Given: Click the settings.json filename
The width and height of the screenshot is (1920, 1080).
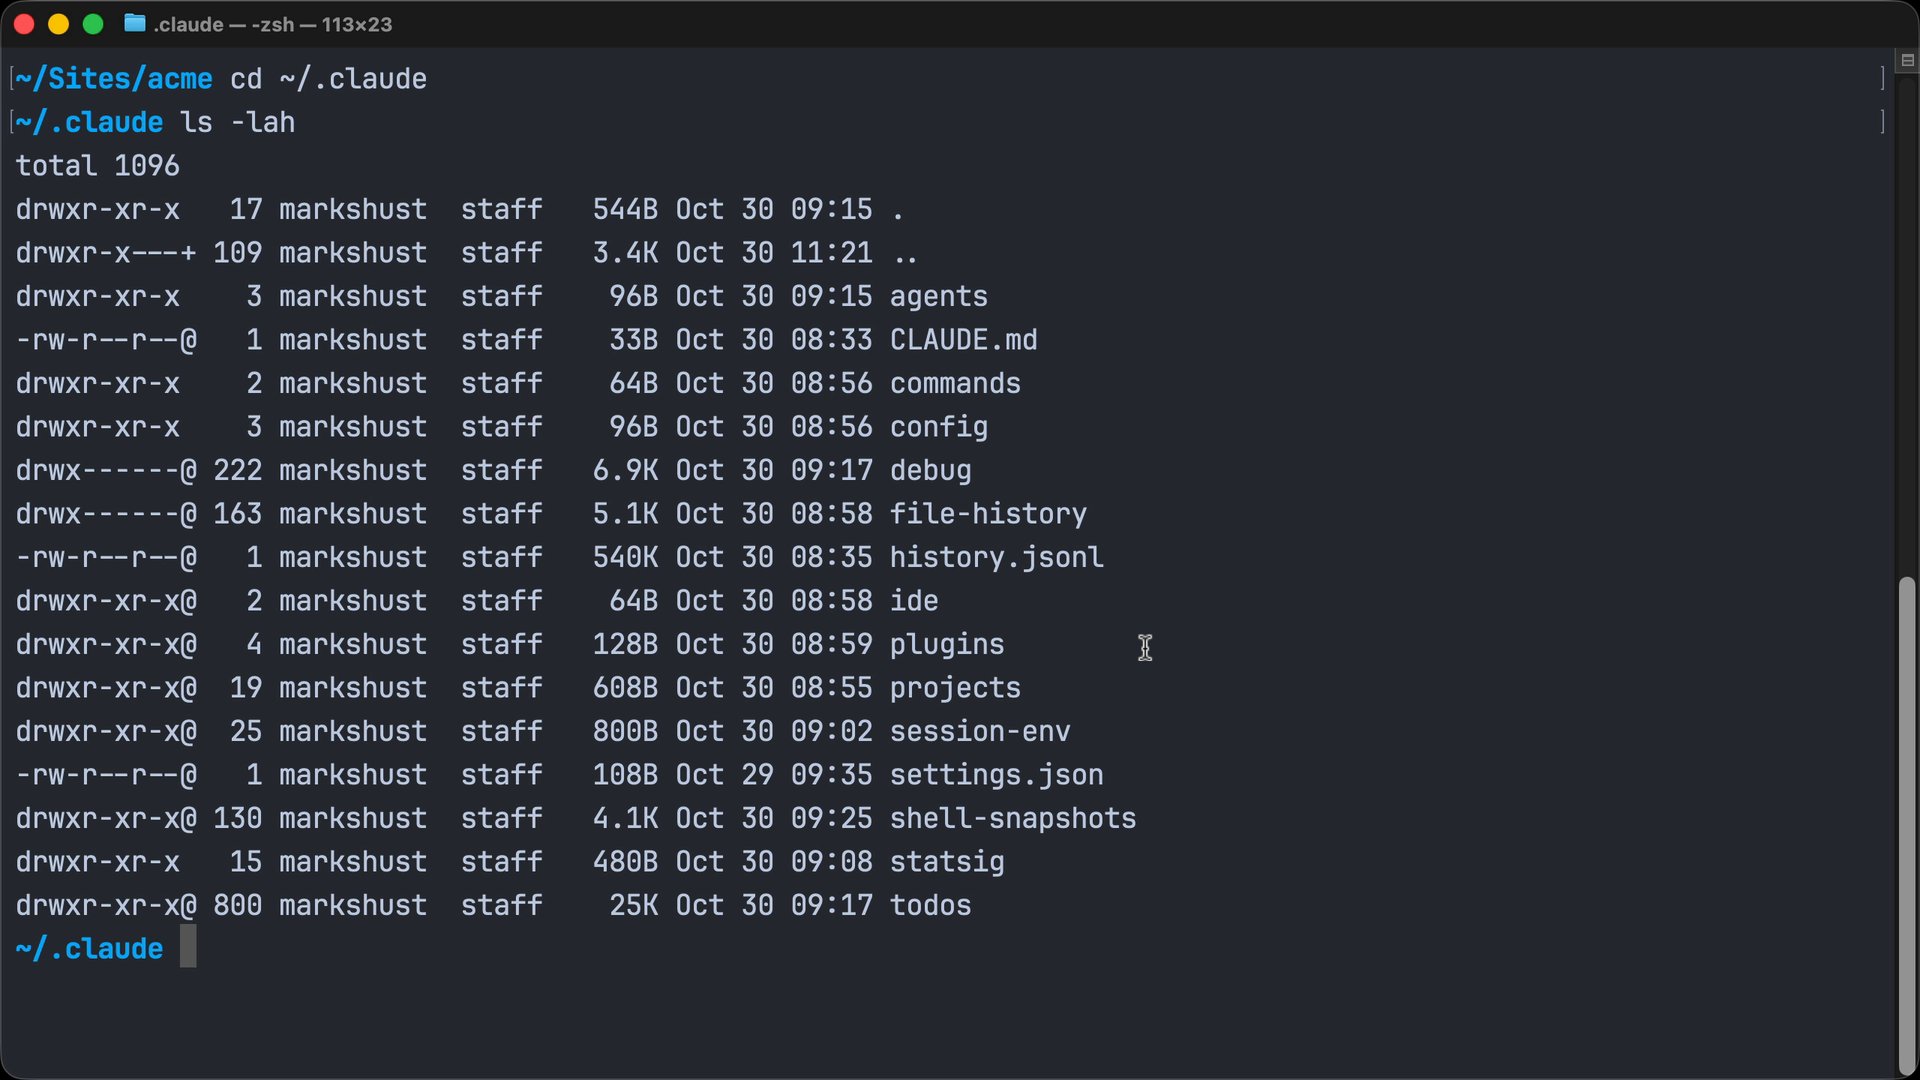Looking at the screenshot, I should [996, 775].
